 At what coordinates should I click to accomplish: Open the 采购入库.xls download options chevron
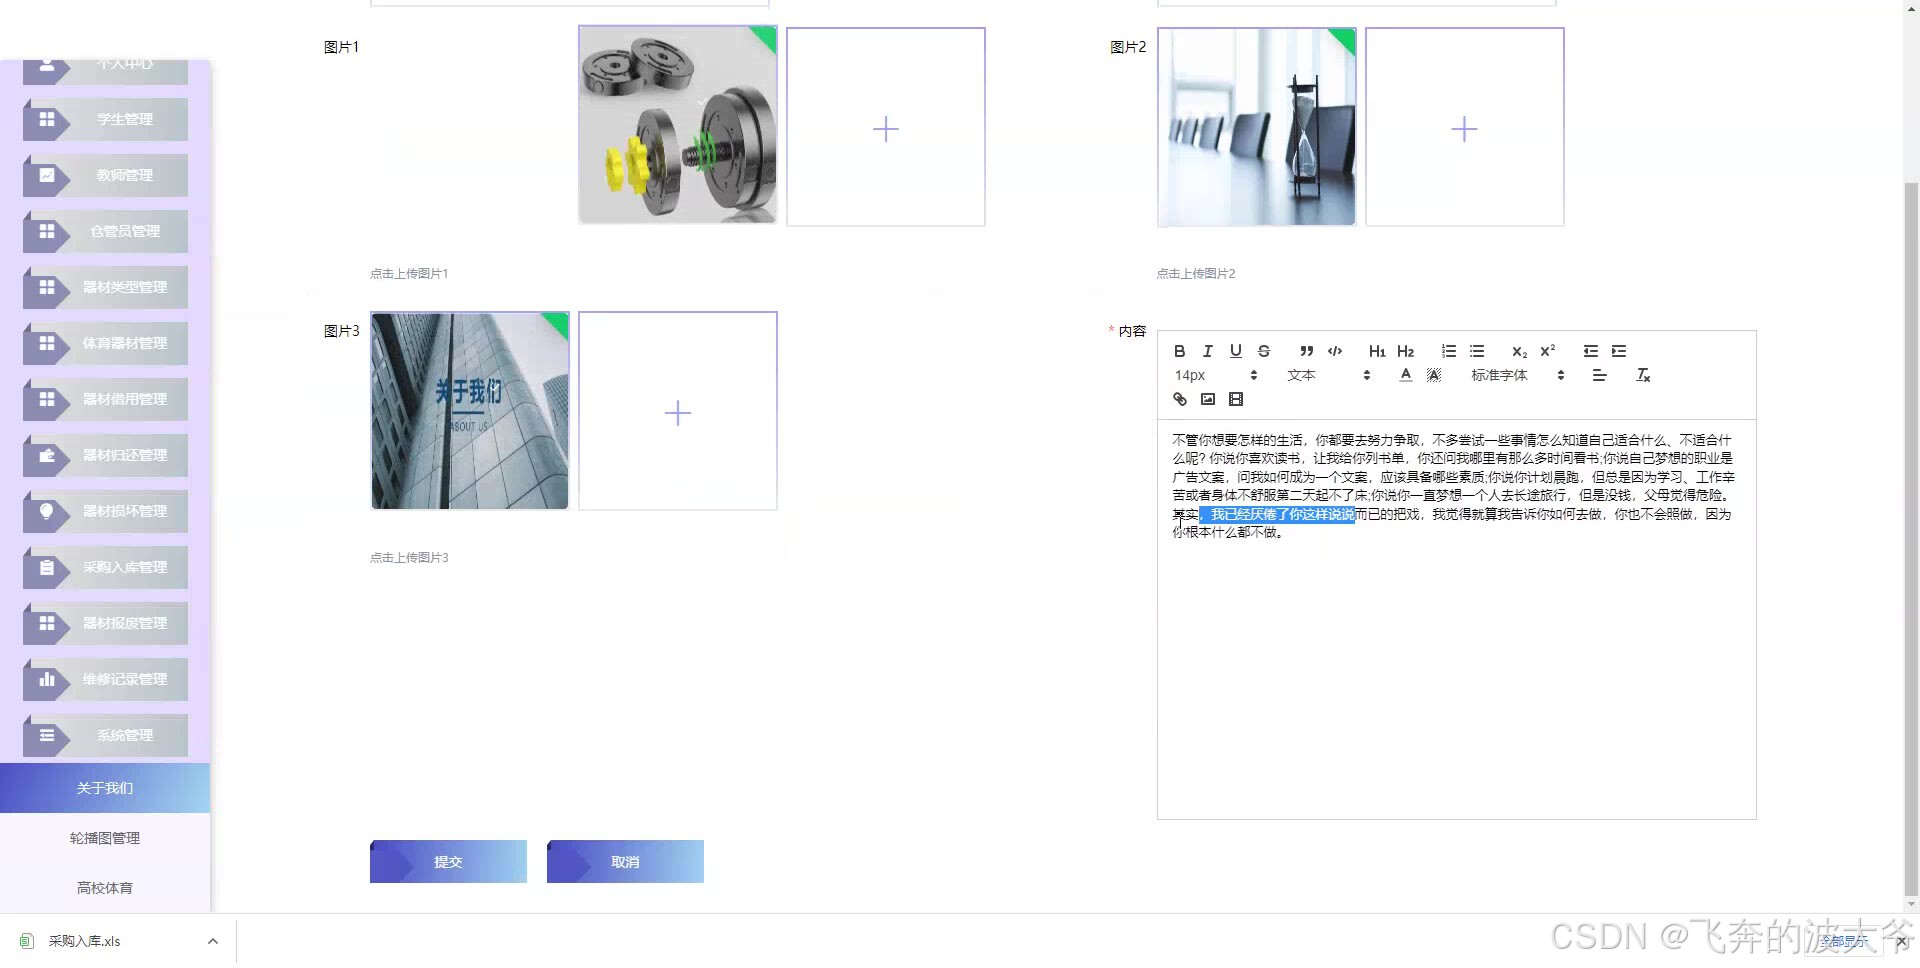coord(213,941)
